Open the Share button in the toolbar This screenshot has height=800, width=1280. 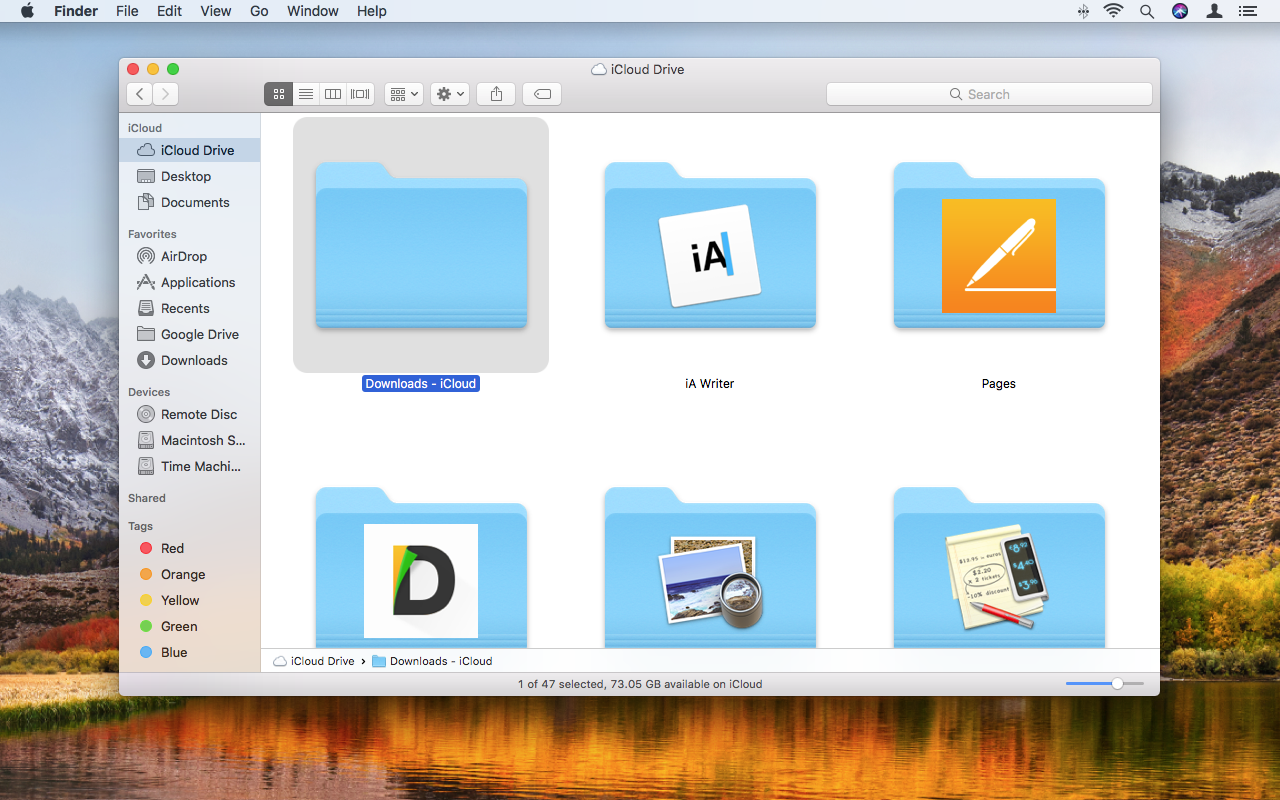495,93
